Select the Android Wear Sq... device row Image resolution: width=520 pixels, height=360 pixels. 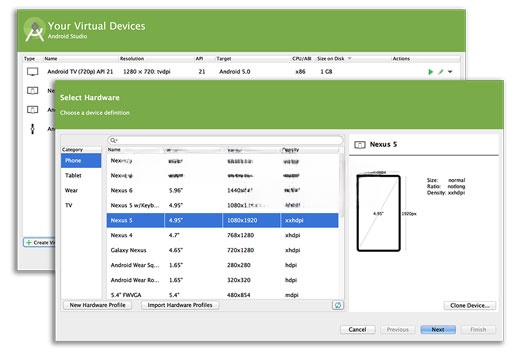pyautogui.click(x=222, y=265)
